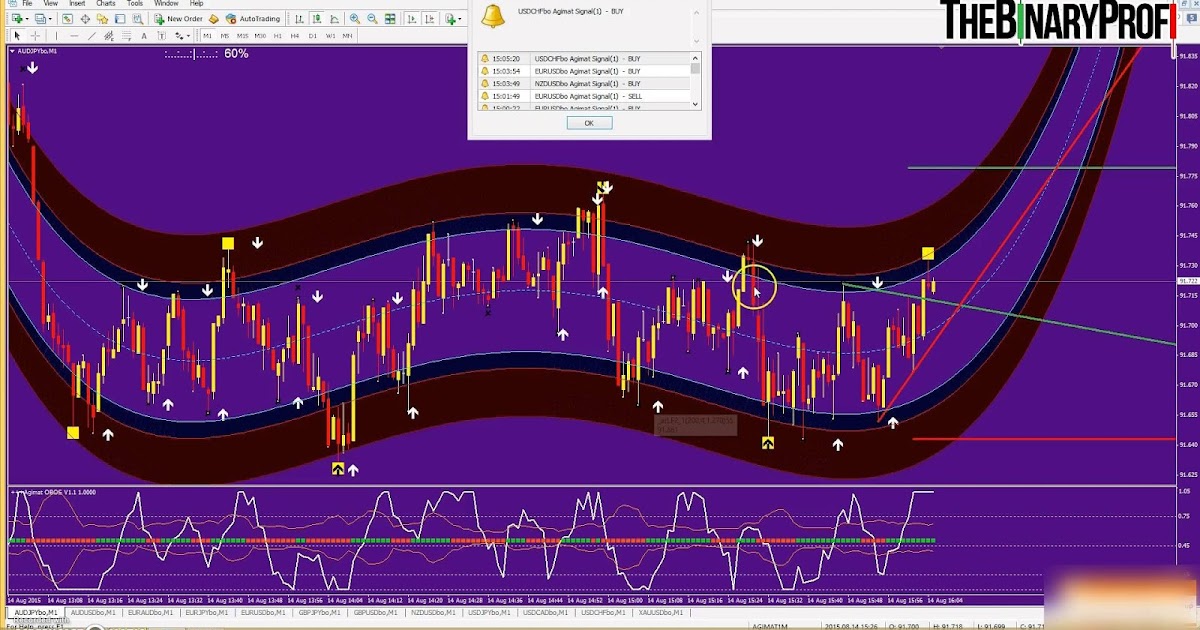Open the Market Watch toolbar icon
This screenshot has width=1200, height=630.
[x=67, y=18]
